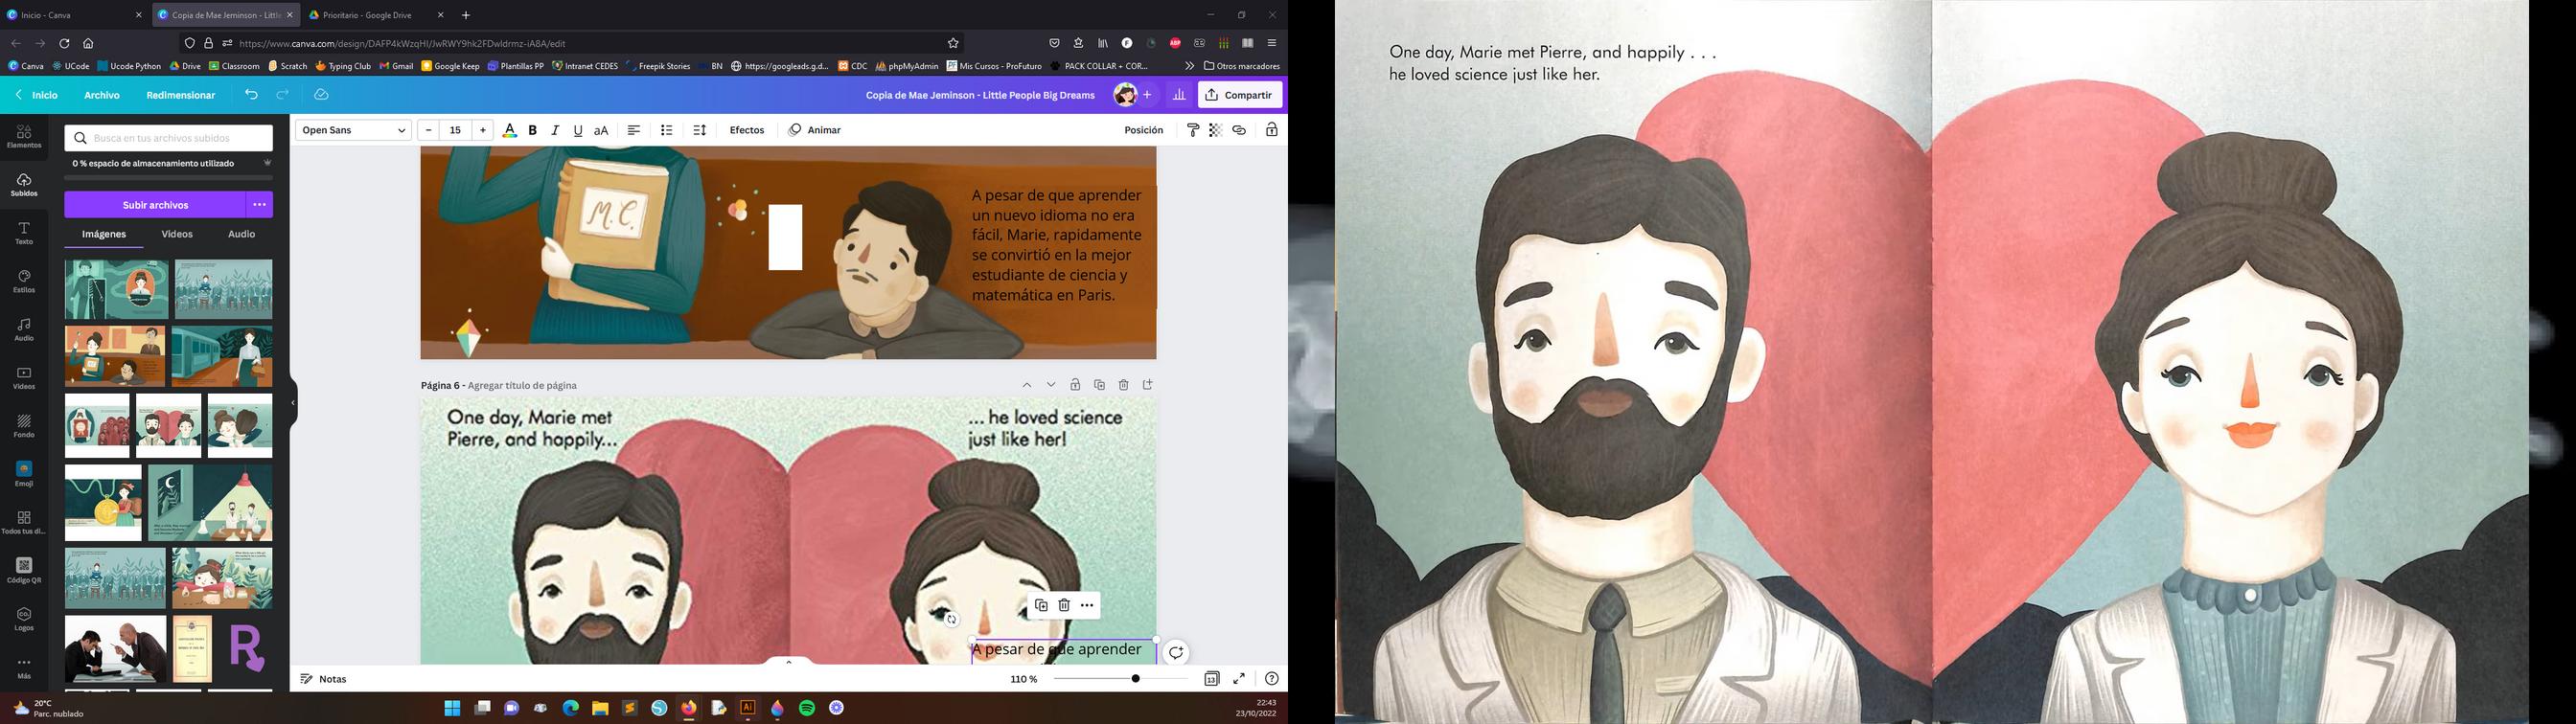Decrease font size with minus button

click(428, 130)
